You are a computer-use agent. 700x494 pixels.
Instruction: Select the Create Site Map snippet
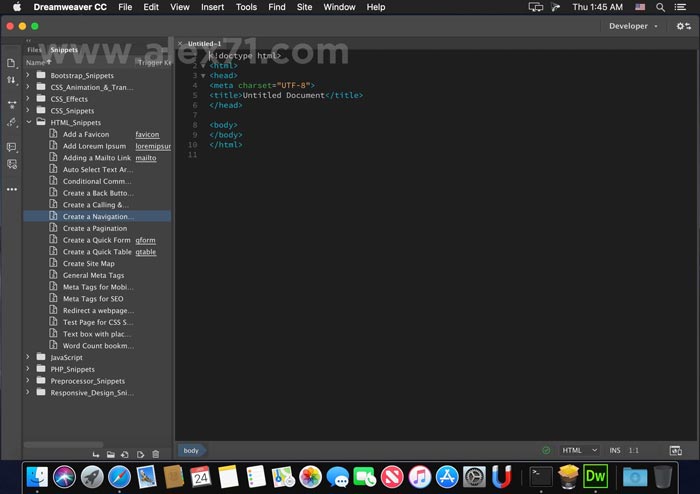[x=97, y=263]
